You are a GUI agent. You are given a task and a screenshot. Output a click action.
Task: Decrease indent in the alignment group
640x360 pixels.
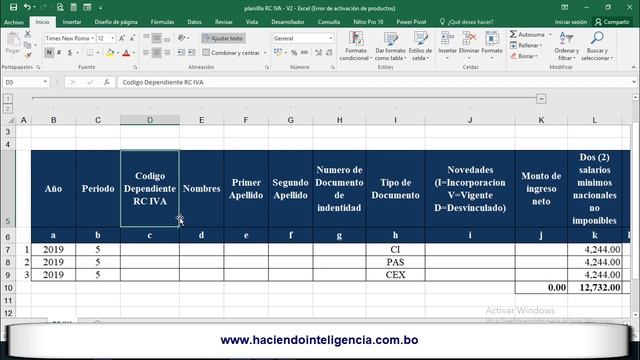pos(181,53)
